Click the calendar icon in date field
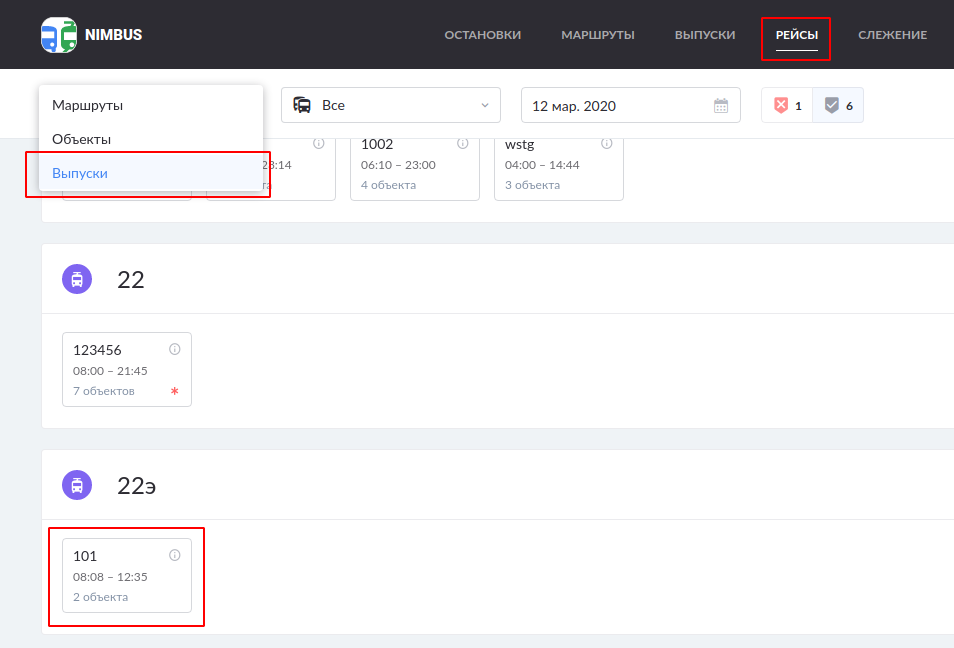The height and width of the screenshot is (648, 954). pyautogui.click(x=721, y=105)
